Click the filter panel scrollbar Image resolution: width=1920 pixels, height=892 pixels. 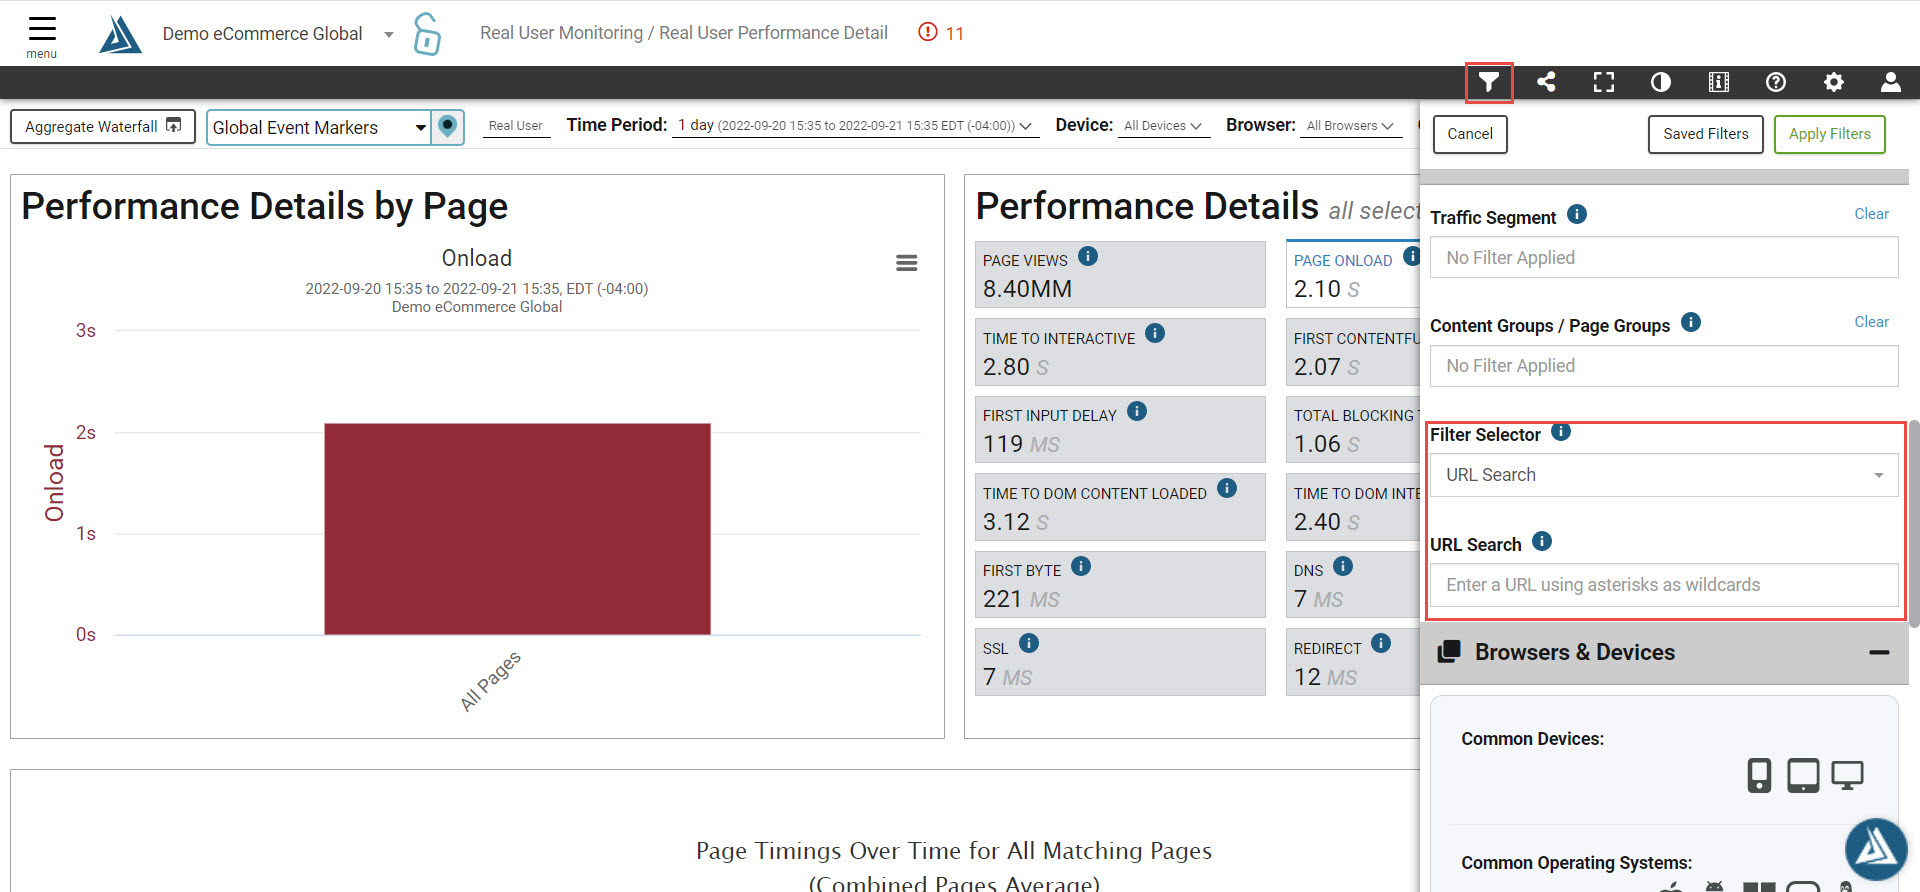pyautogui.click(x=1914, y=523)
